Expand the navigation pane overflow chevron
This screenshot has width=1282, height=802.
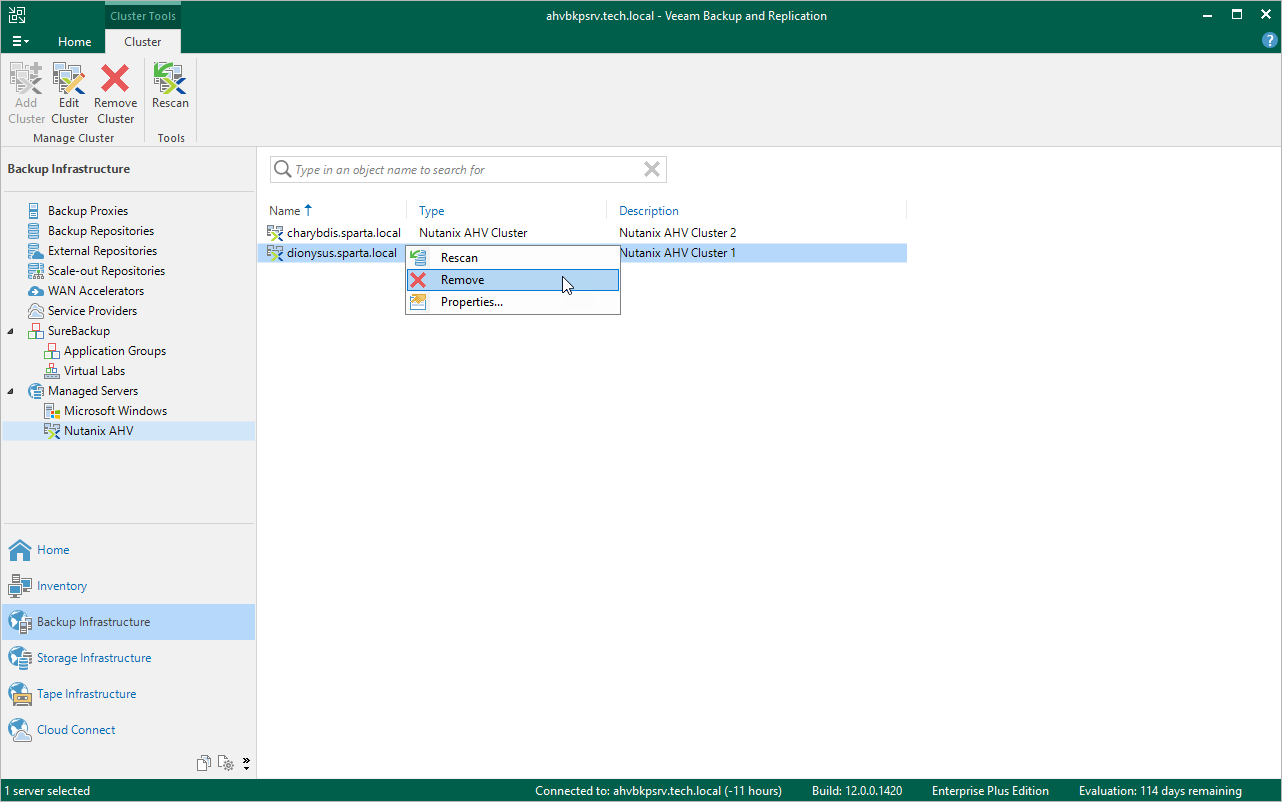(x=246, y=763)
